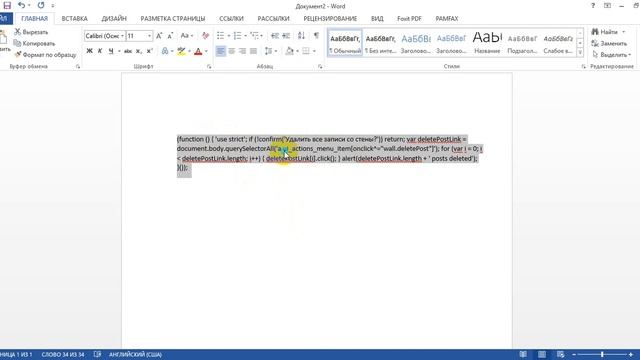The image size is (640, 360).
Task: Click the word count in status bar
Action: pos(63,355)
